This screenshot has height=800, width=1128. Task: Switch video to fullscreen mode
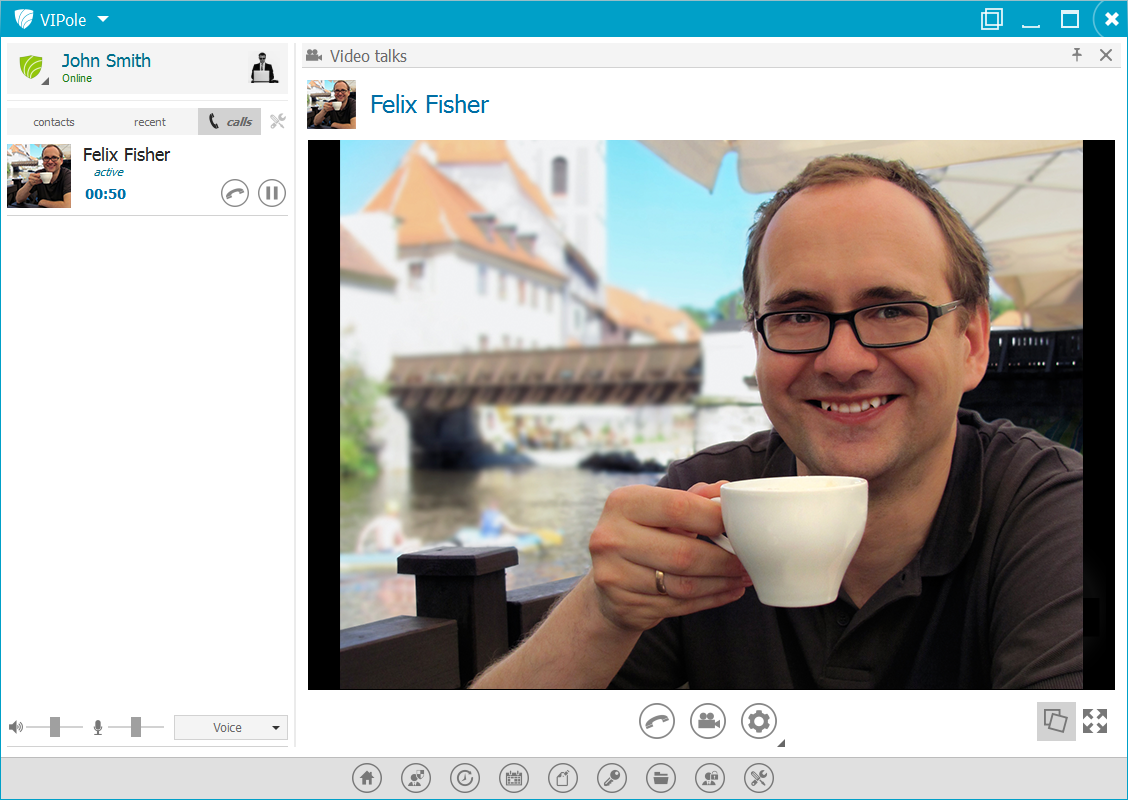[1095, 721]
